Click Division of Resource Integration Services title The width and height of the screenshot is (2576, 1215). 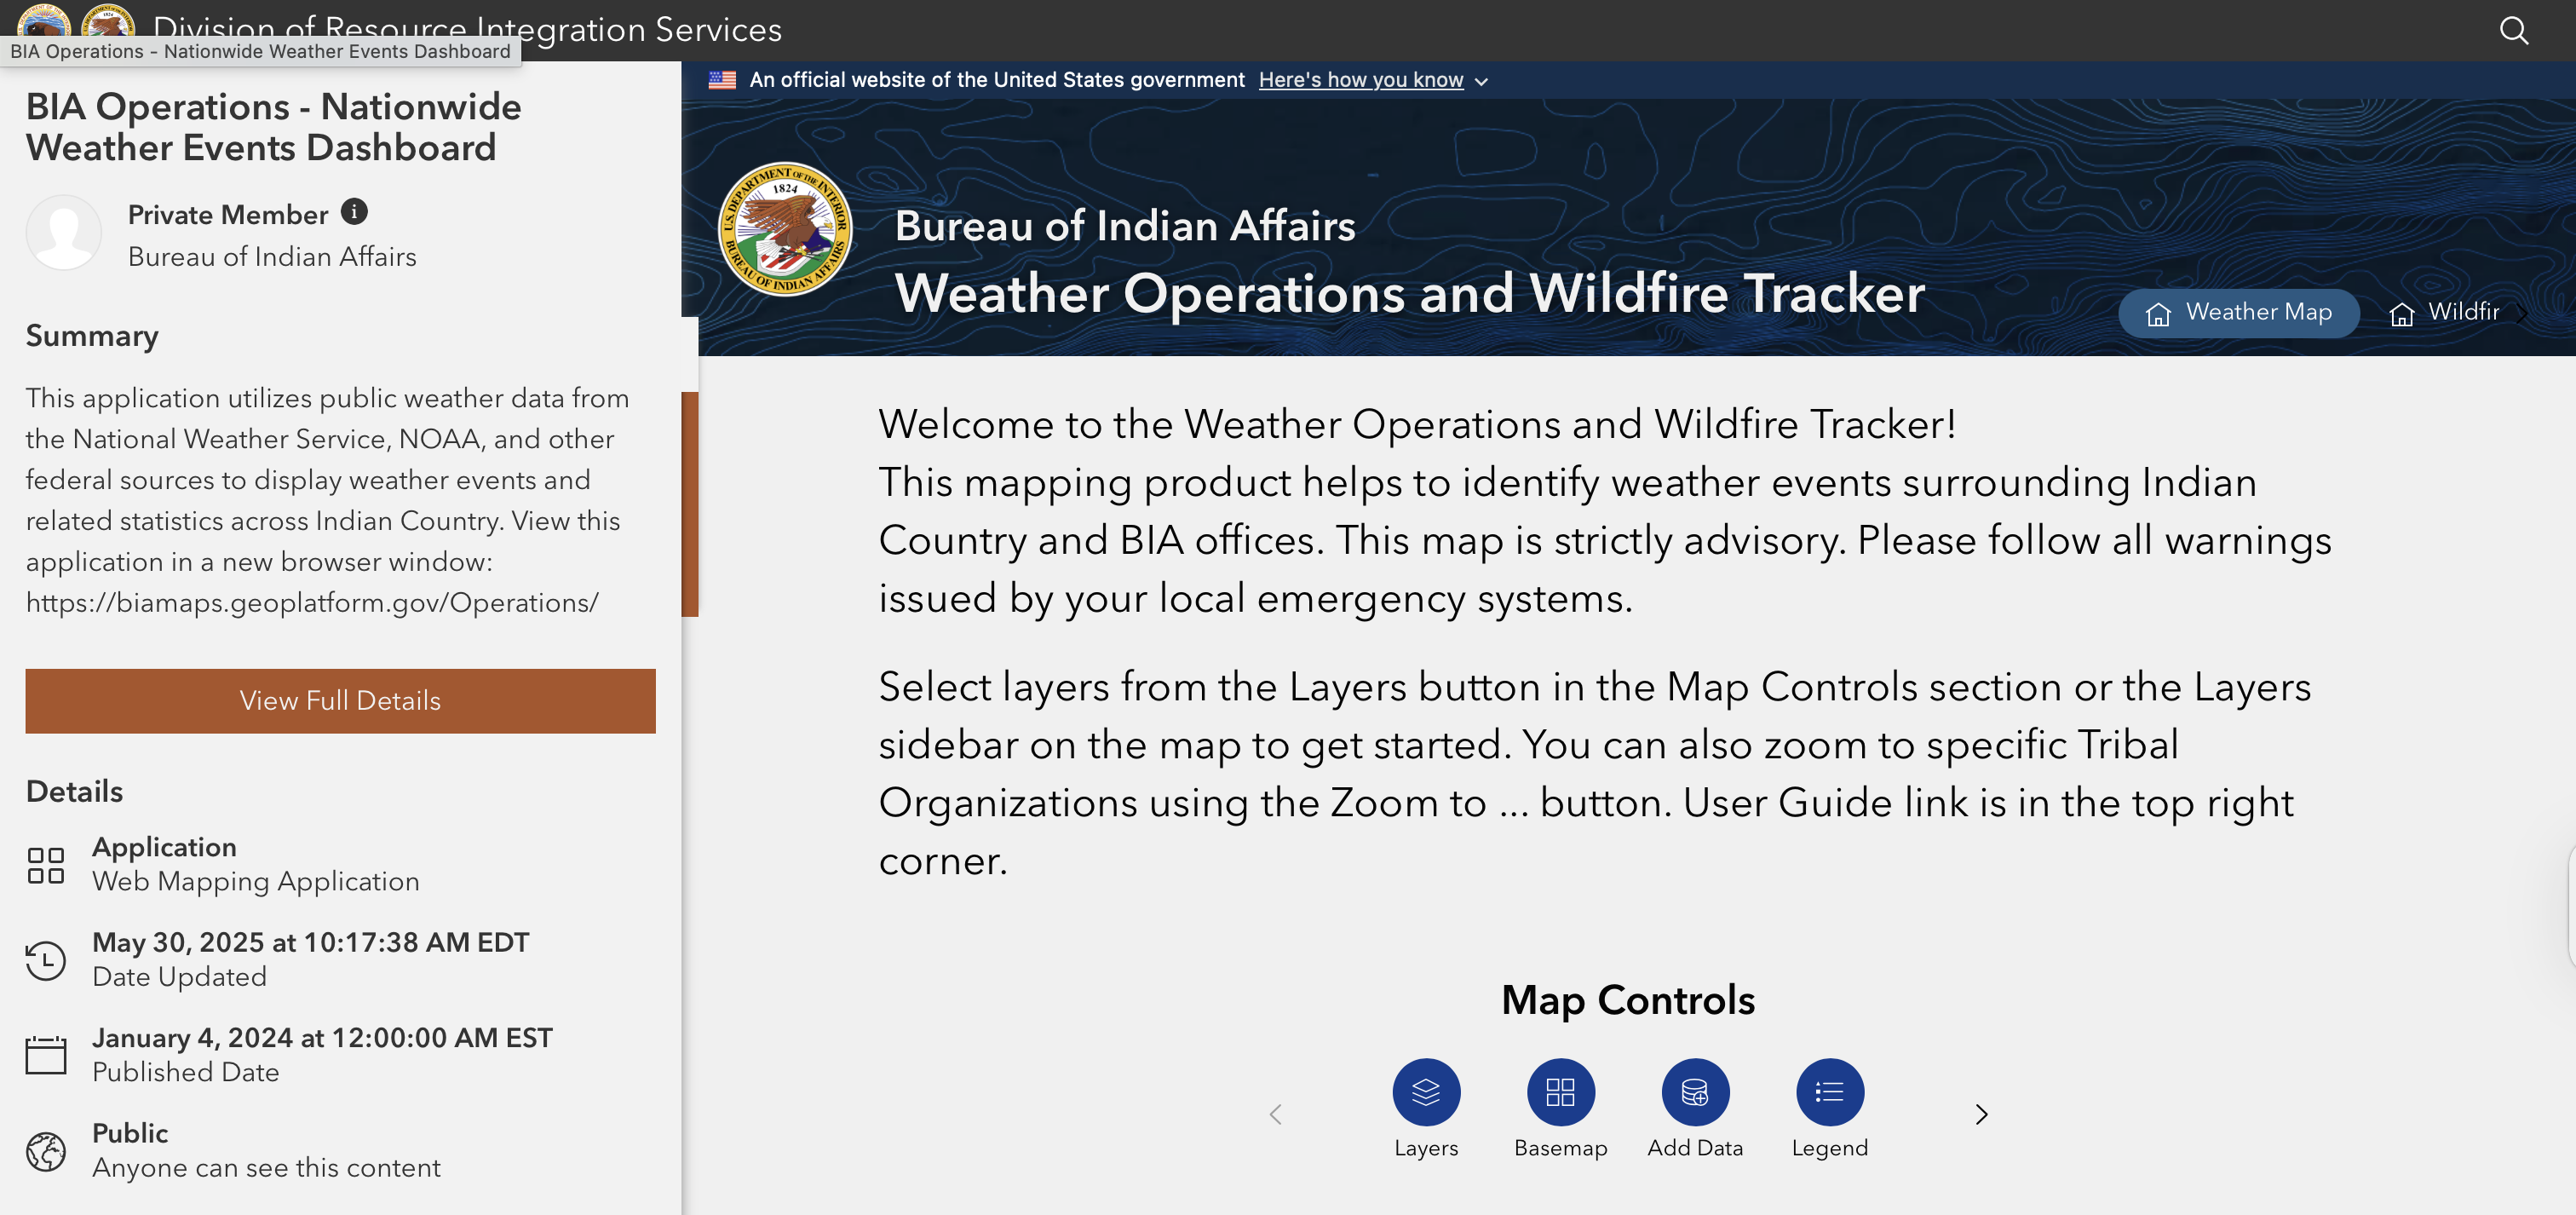click(467, 29)
